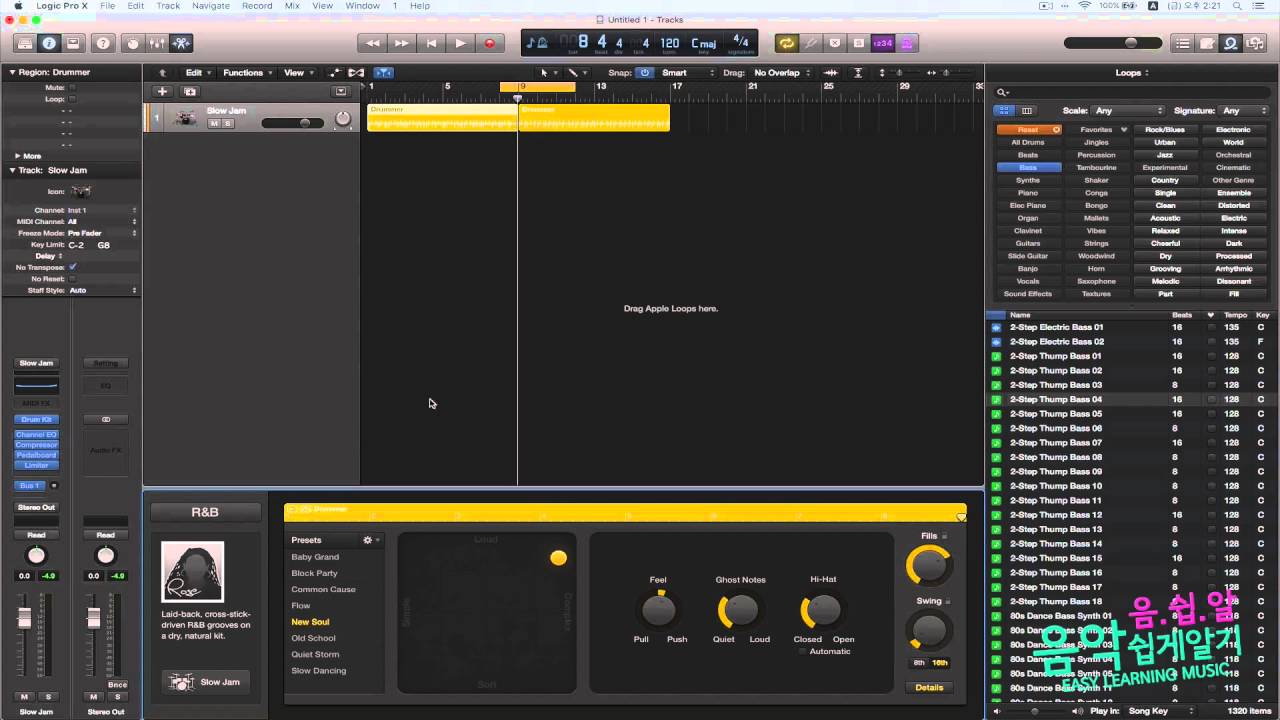Open Quick Help question mark button

point(103,43)
